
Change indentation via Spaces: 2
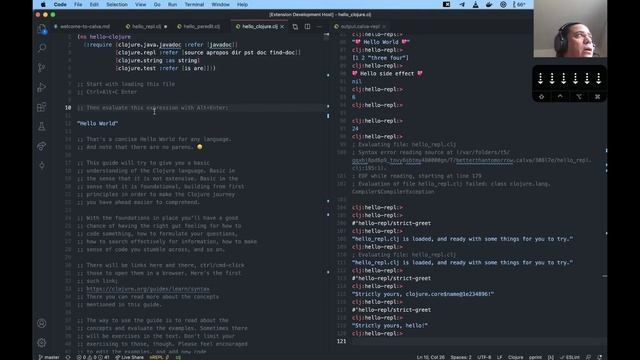coord(461,357)
